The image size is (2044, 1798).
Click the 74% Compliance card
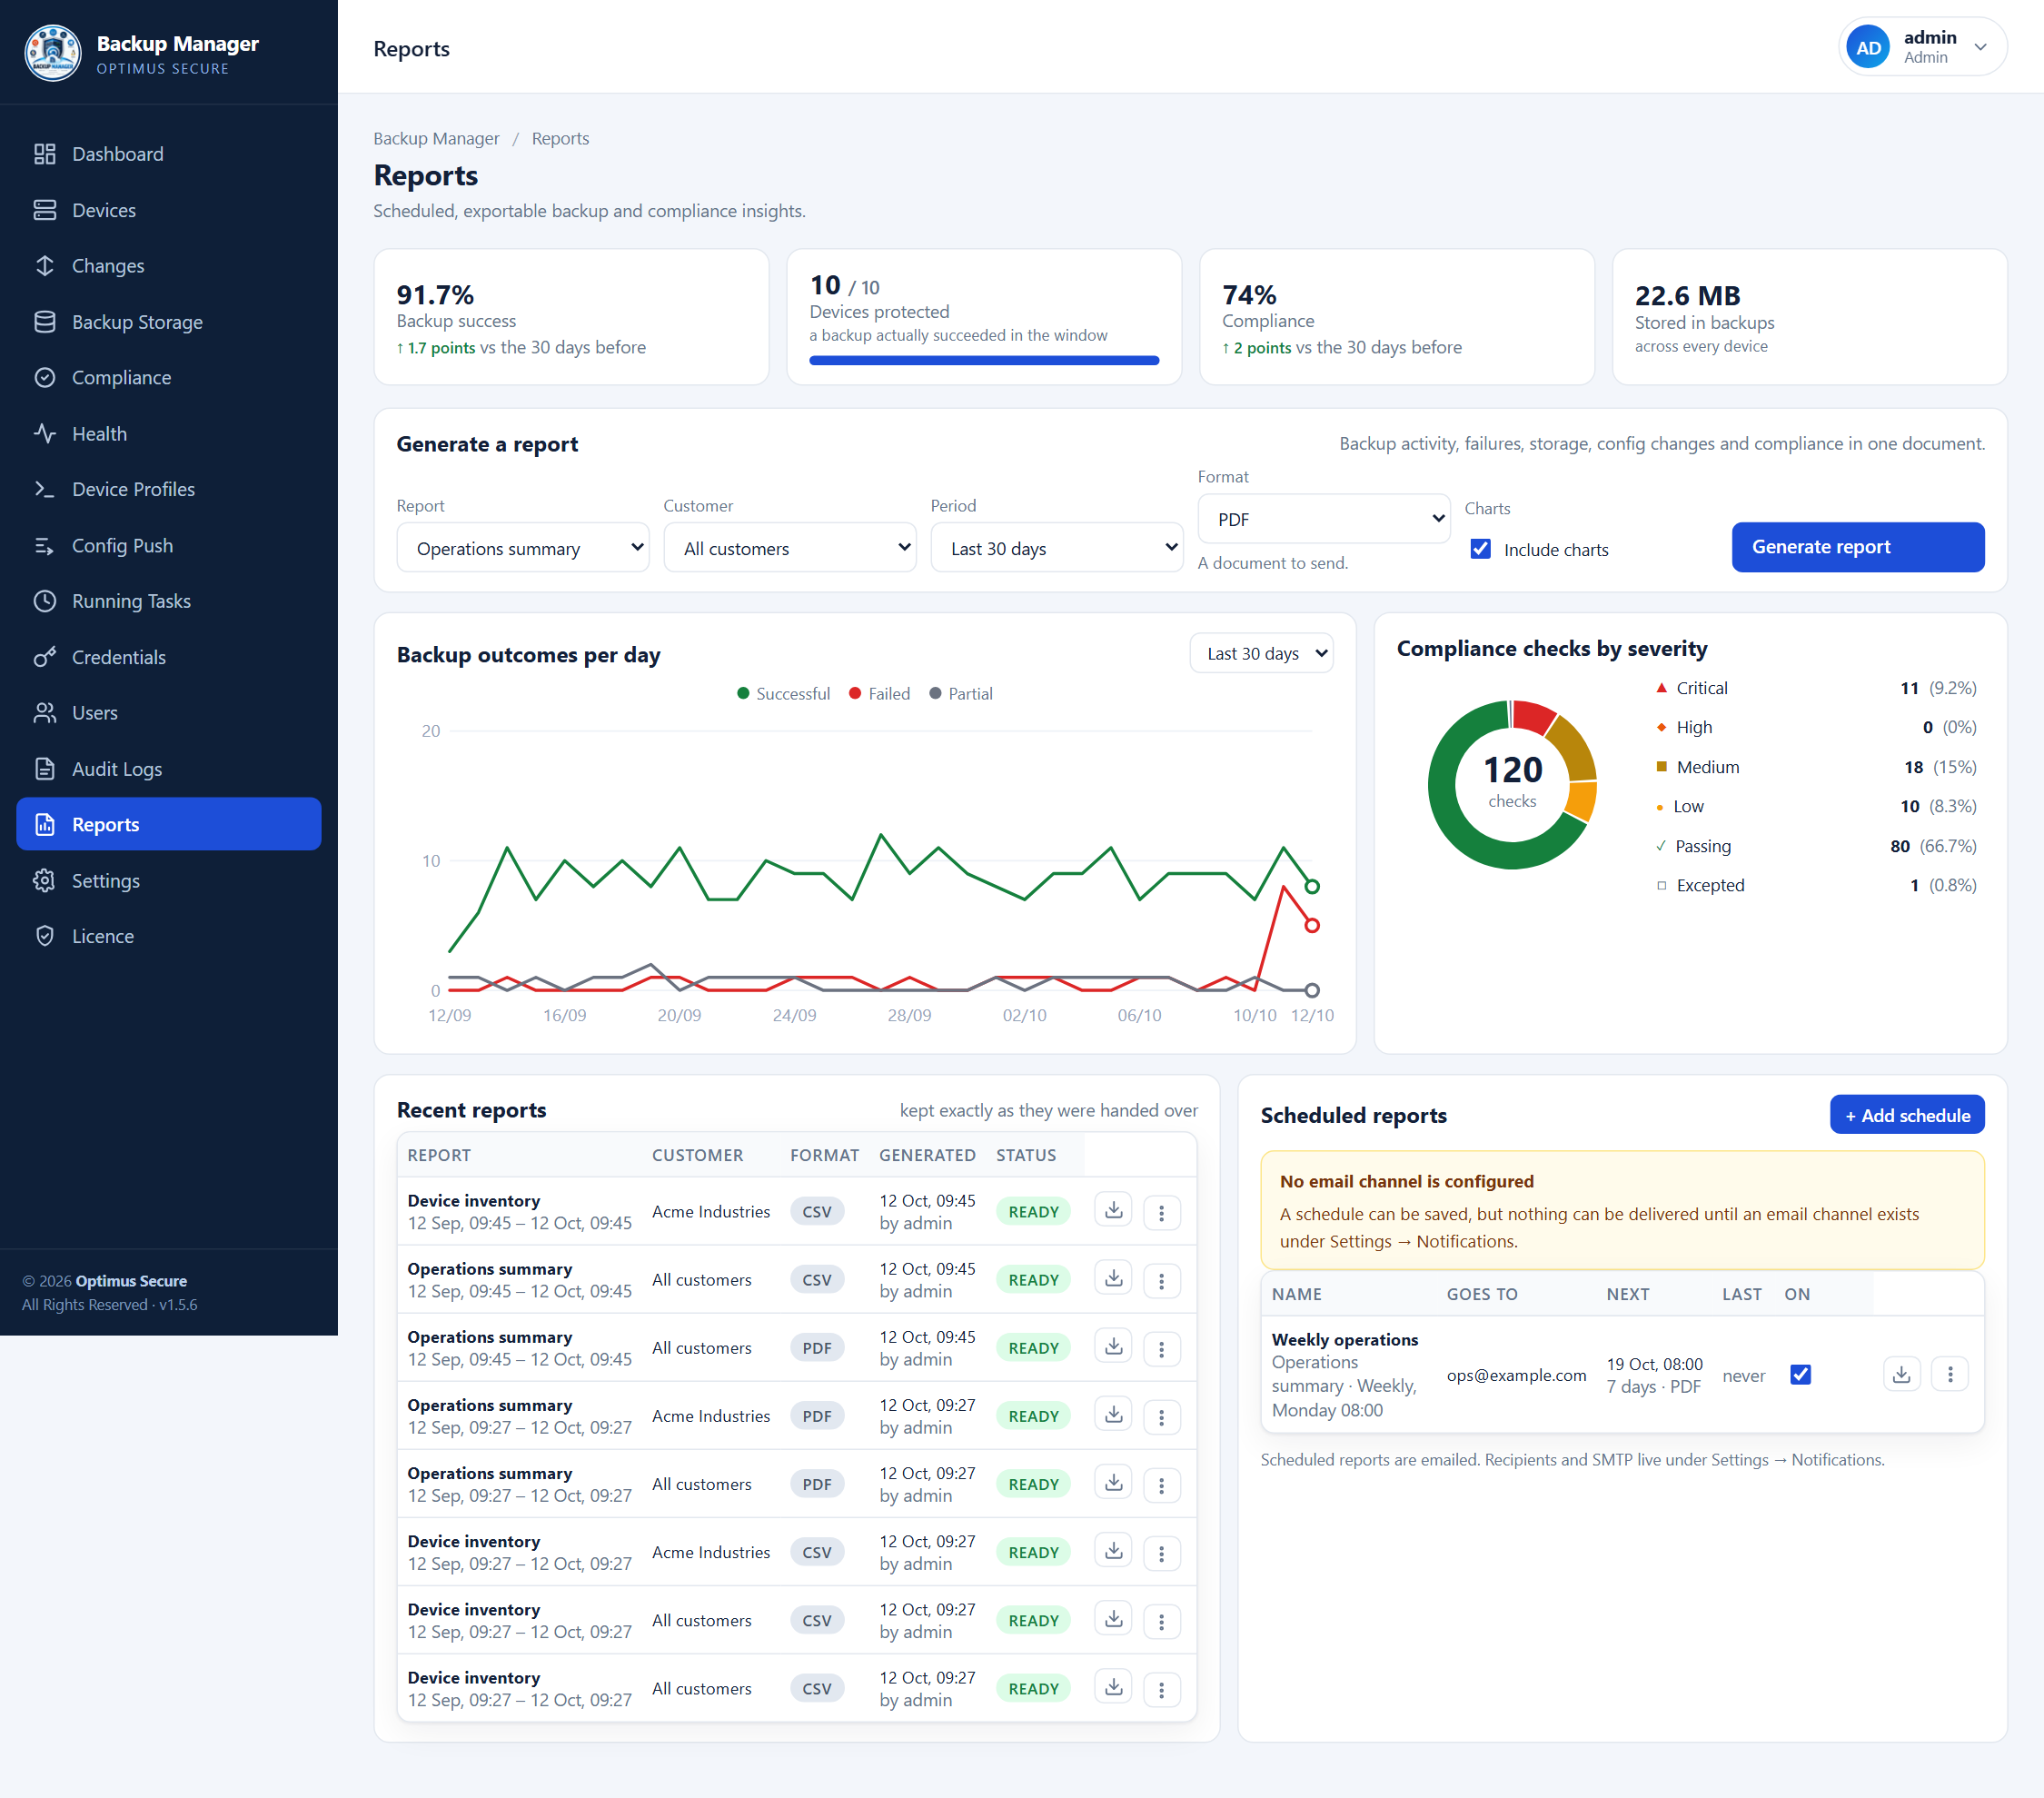click(1396, 317)
